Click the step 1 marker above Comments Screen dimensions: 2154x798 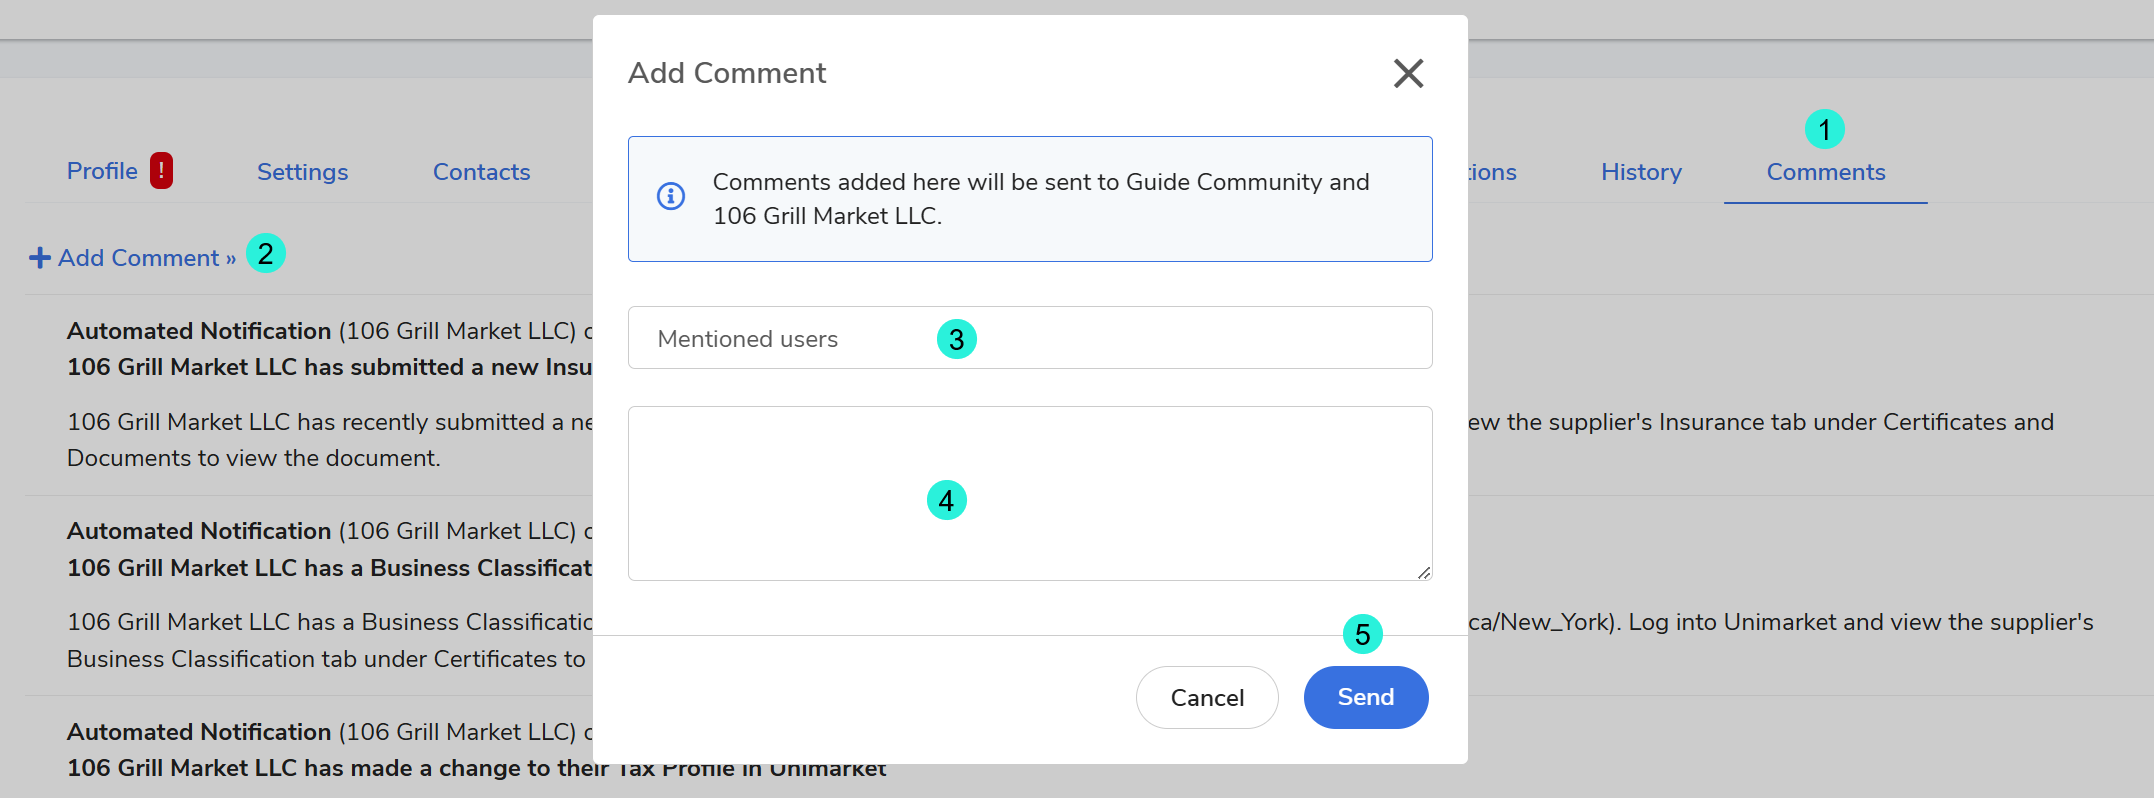1824,129
